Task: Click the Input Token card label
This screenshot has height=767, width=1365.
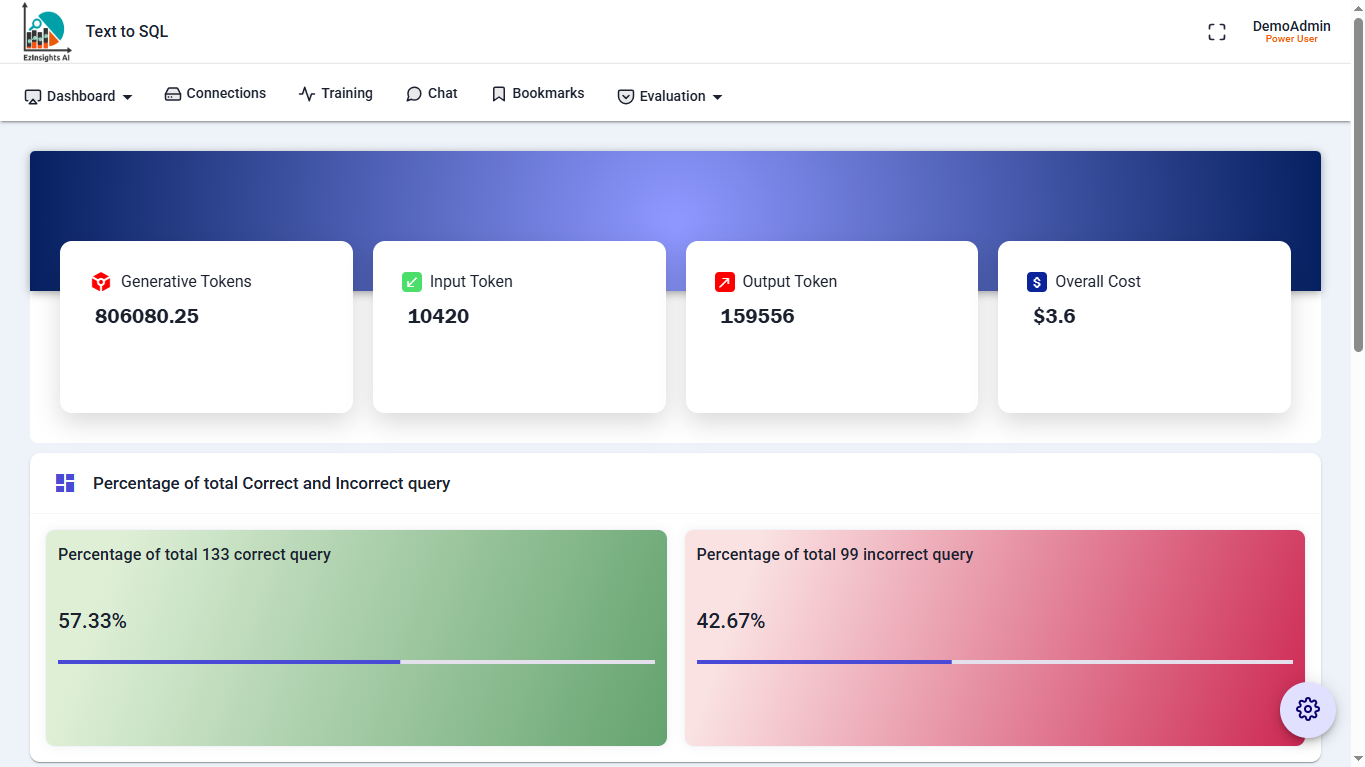Action: [x=471, y=282]
